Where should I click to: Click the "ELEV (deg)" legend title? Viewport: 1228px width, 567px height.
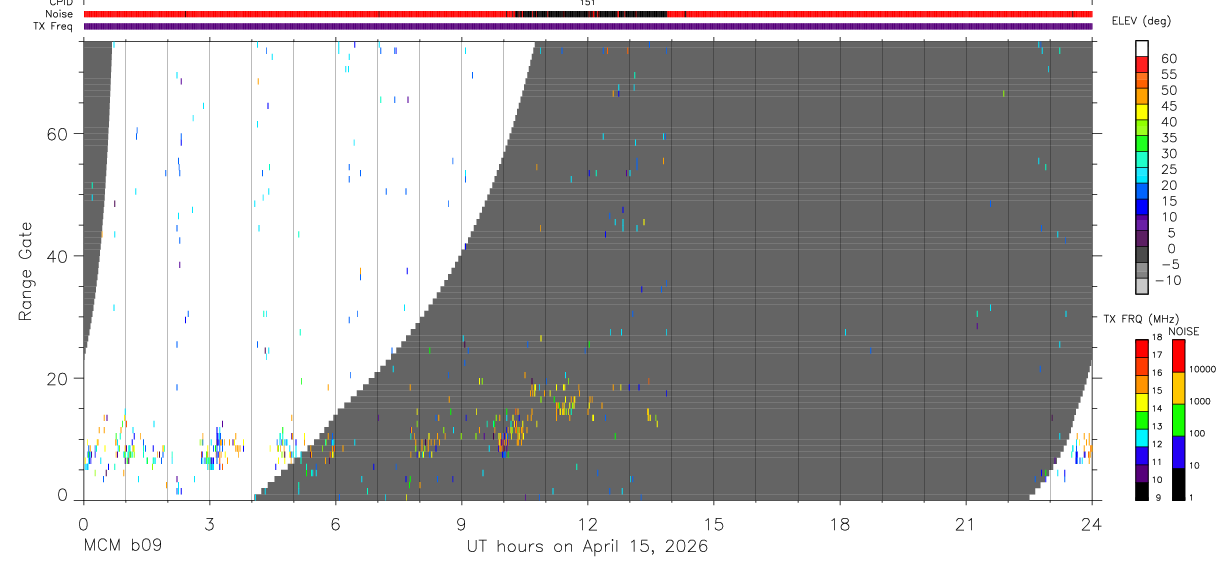(x=1142, y=22)
